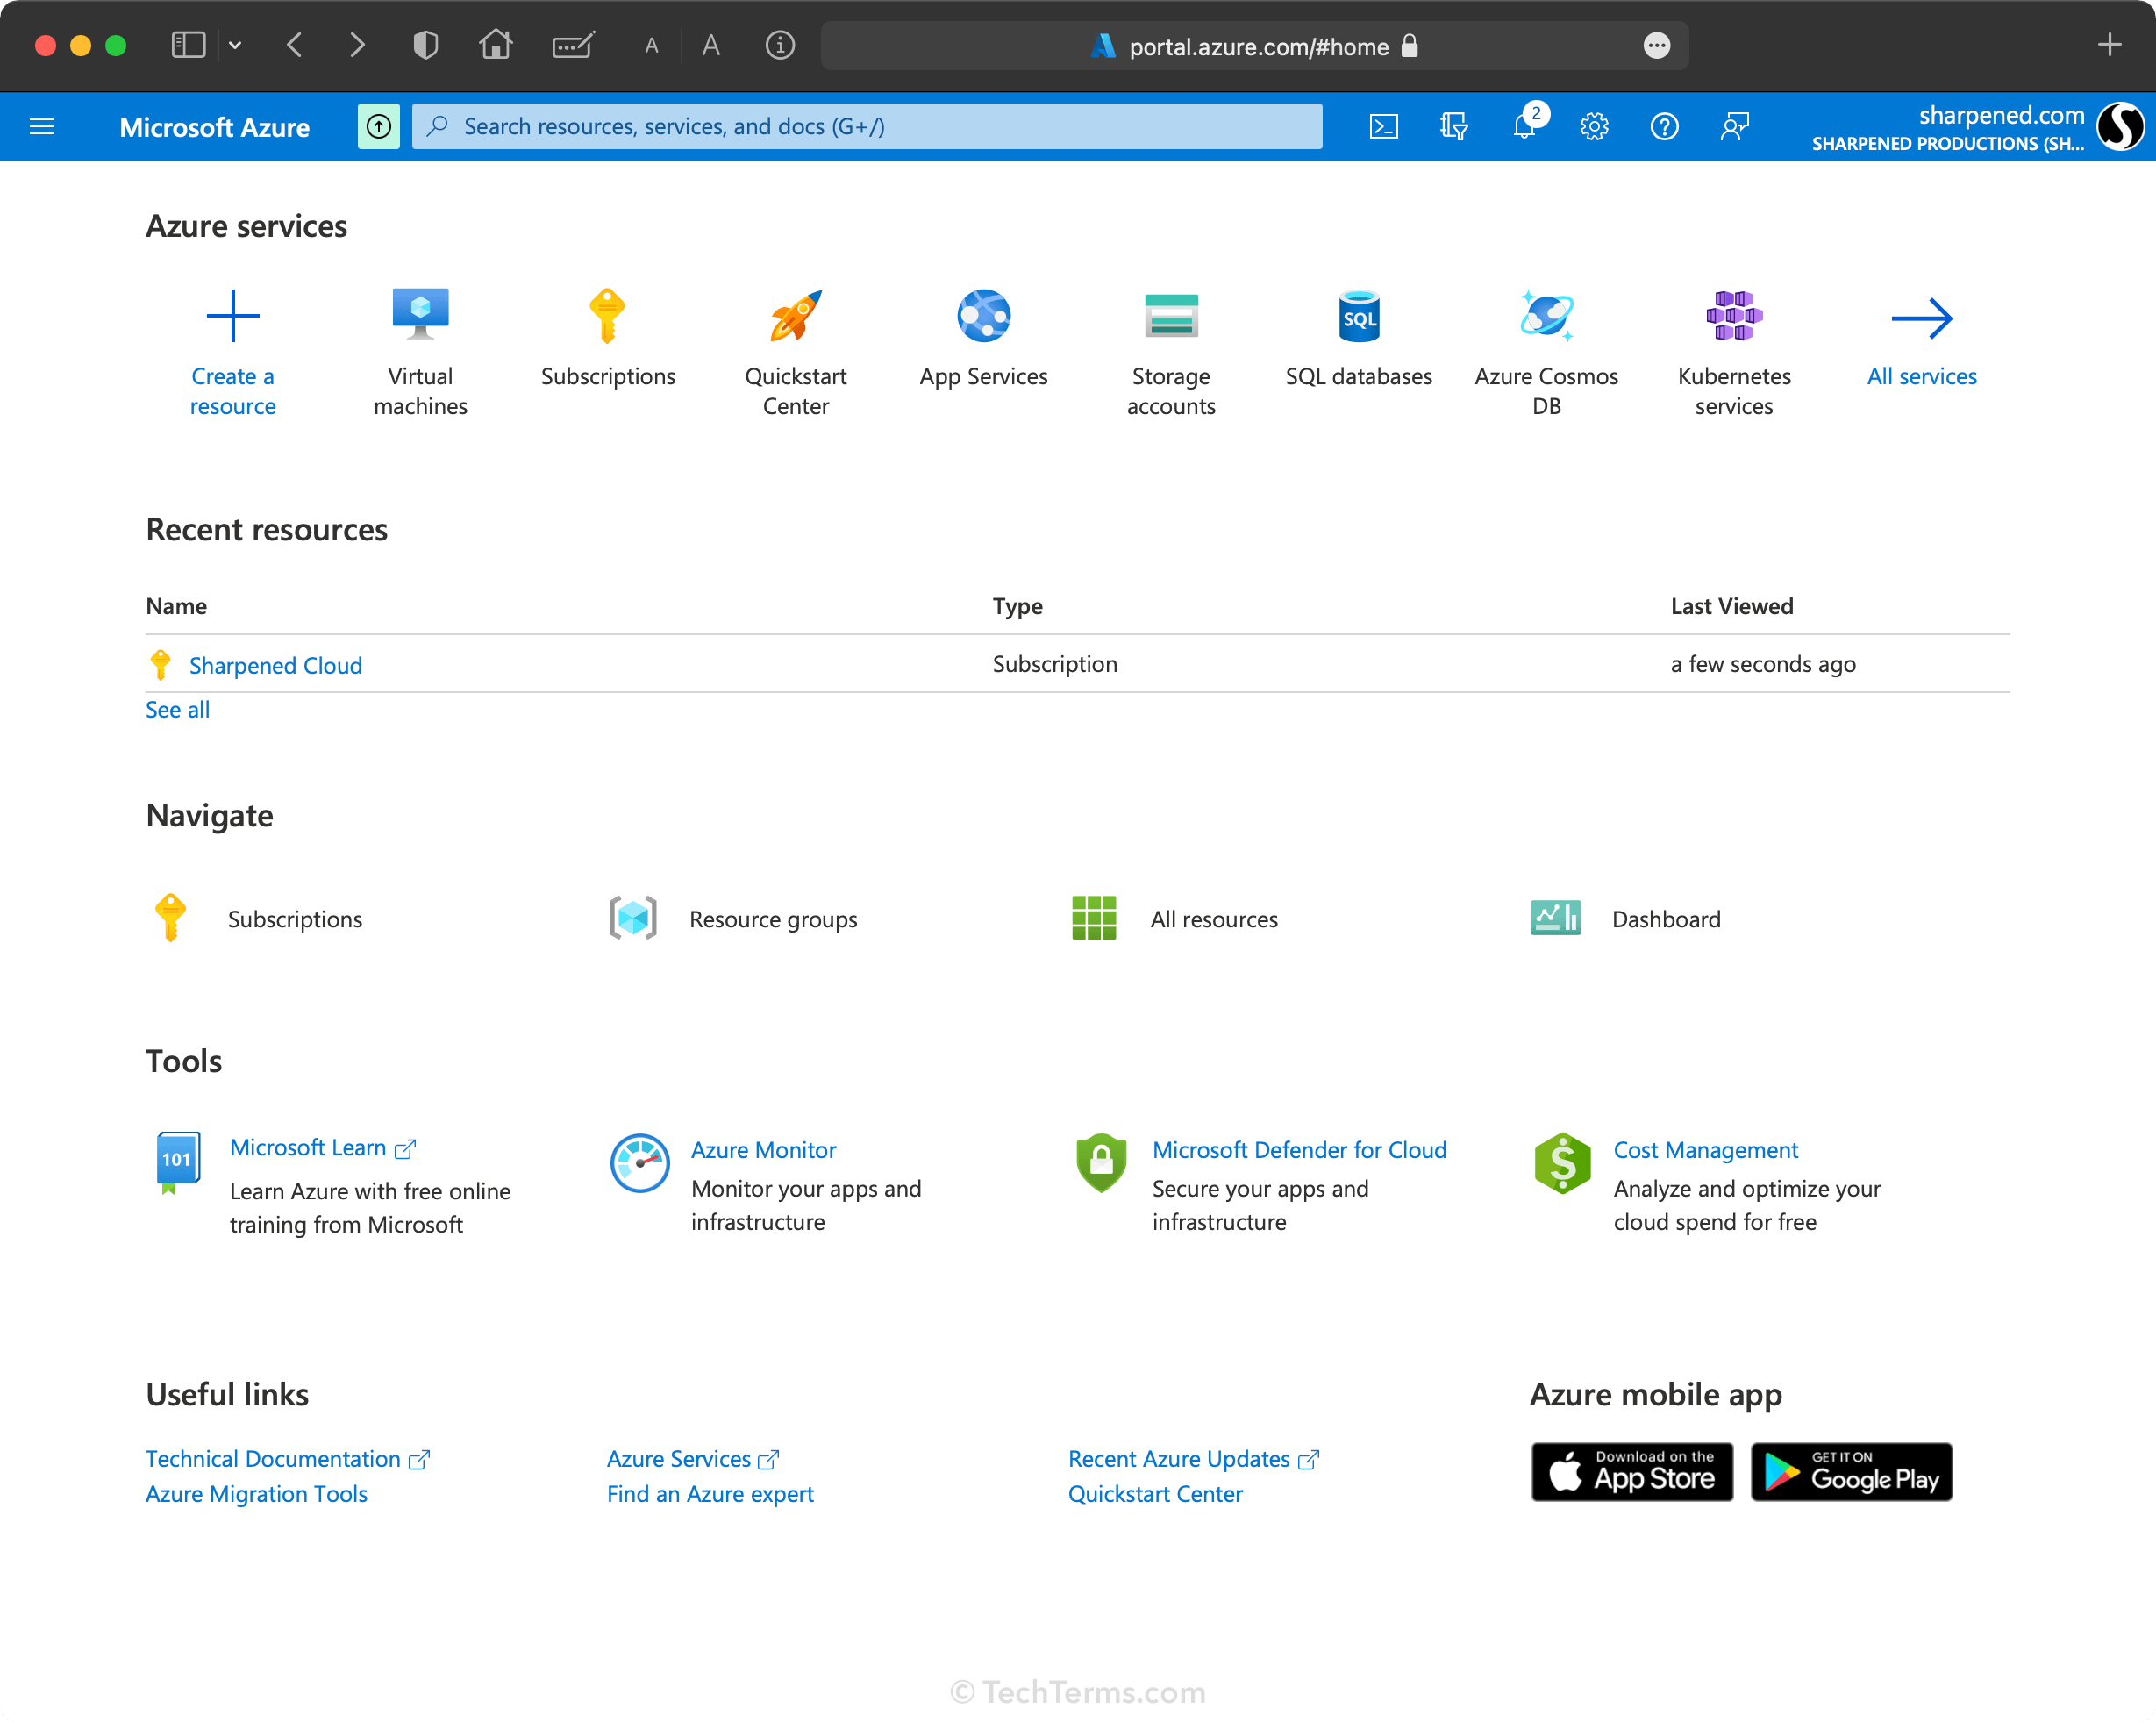This screenshot has height=1723, width=2156.
Task: Click the browser Home button
Action: tap(496, 45)
